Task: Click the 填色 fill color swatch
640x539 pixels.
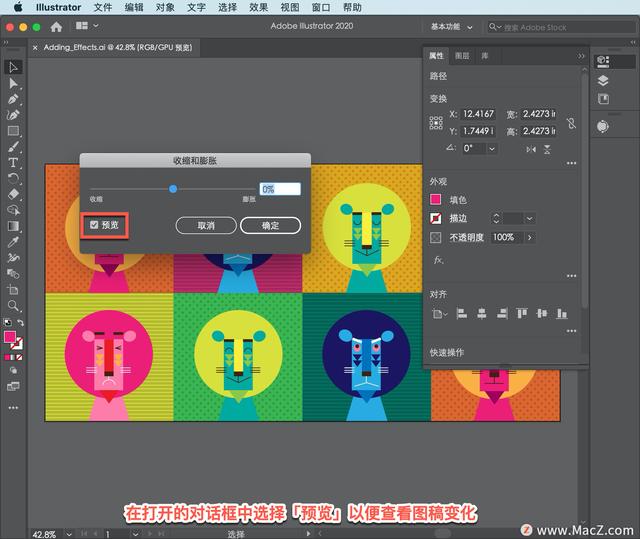Action: pos(436,200)
